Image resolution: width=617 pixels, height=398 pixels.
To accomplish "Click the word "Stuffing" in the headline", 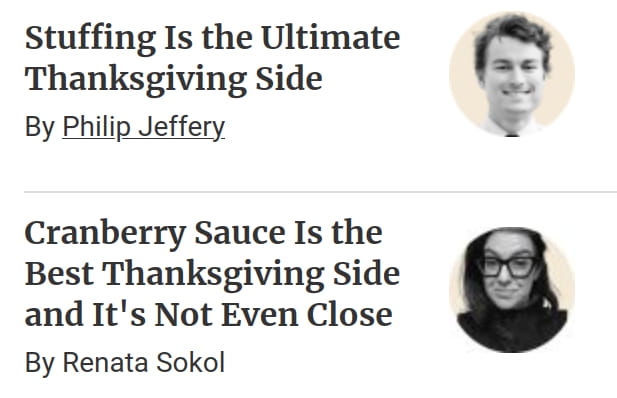I will [x=91, y=39].
